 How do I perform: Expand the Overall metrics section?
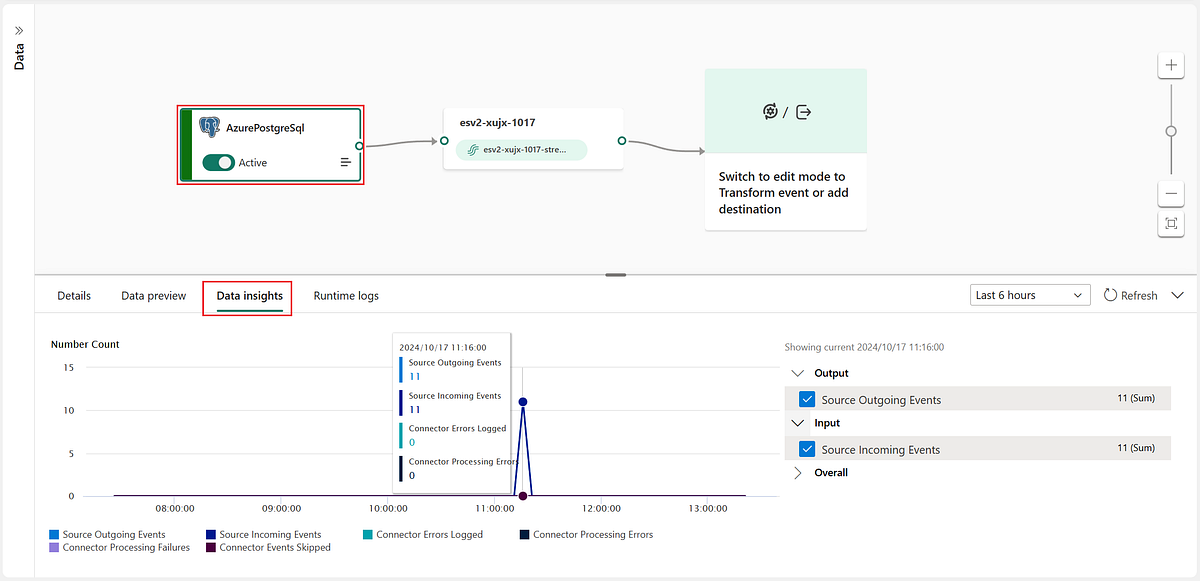(x=797, y=473)
